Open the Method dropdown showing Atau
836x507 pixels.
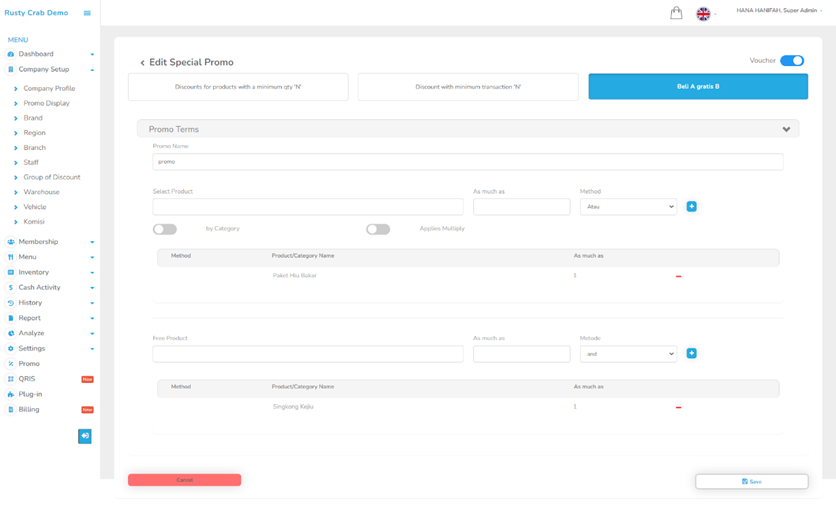(x=628, y=207)
